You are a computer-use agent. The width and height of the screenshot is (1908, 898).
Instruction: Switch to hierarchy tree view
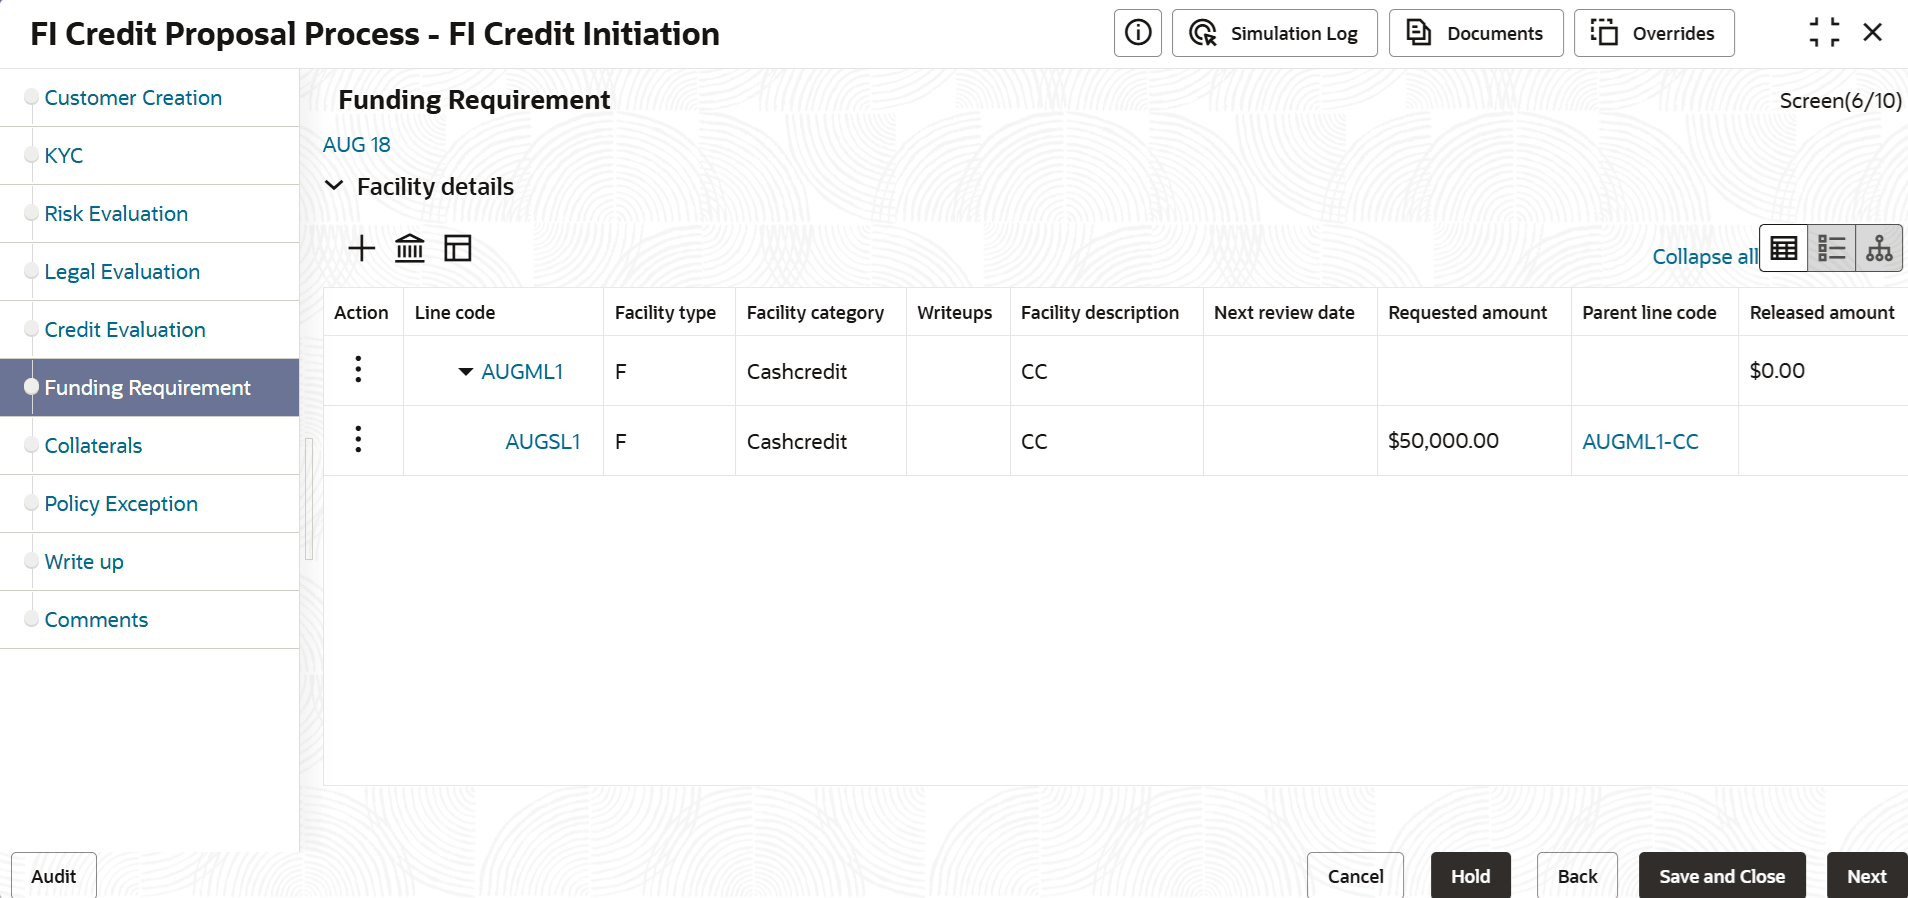[1878, 248]
